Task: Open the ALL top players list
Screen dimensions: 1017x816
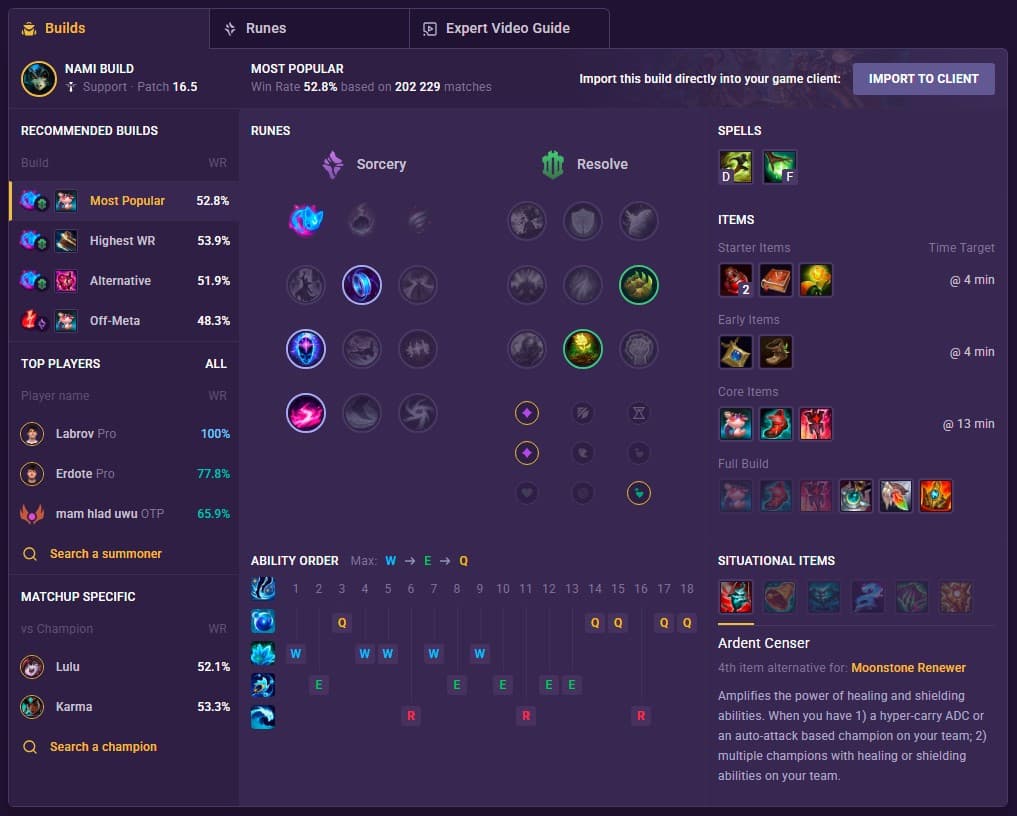Action: tap(216, 364)
